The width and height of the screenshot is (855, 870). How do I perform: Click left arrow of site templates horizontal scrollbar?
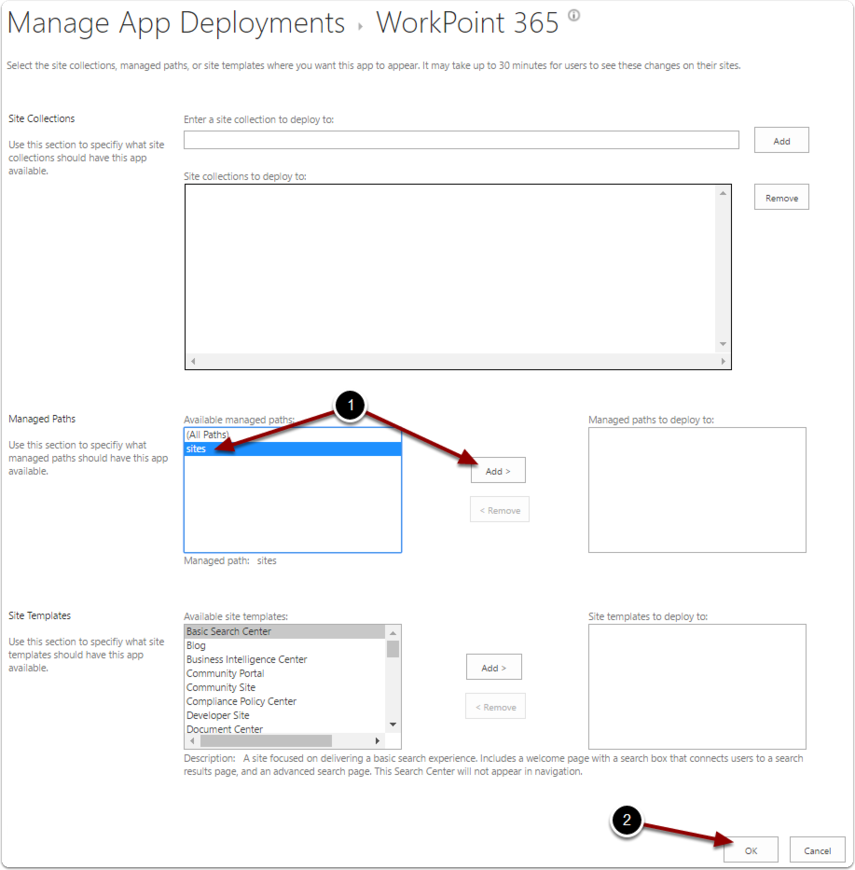click(x=192, y=741)
